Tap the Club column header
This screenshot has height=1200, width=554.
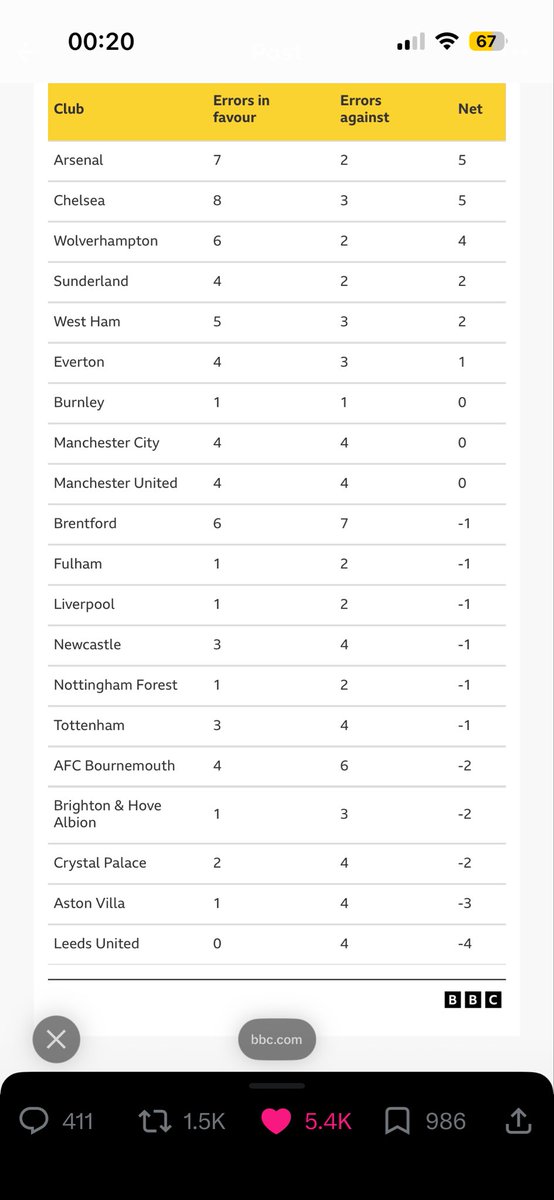(69, 109)
